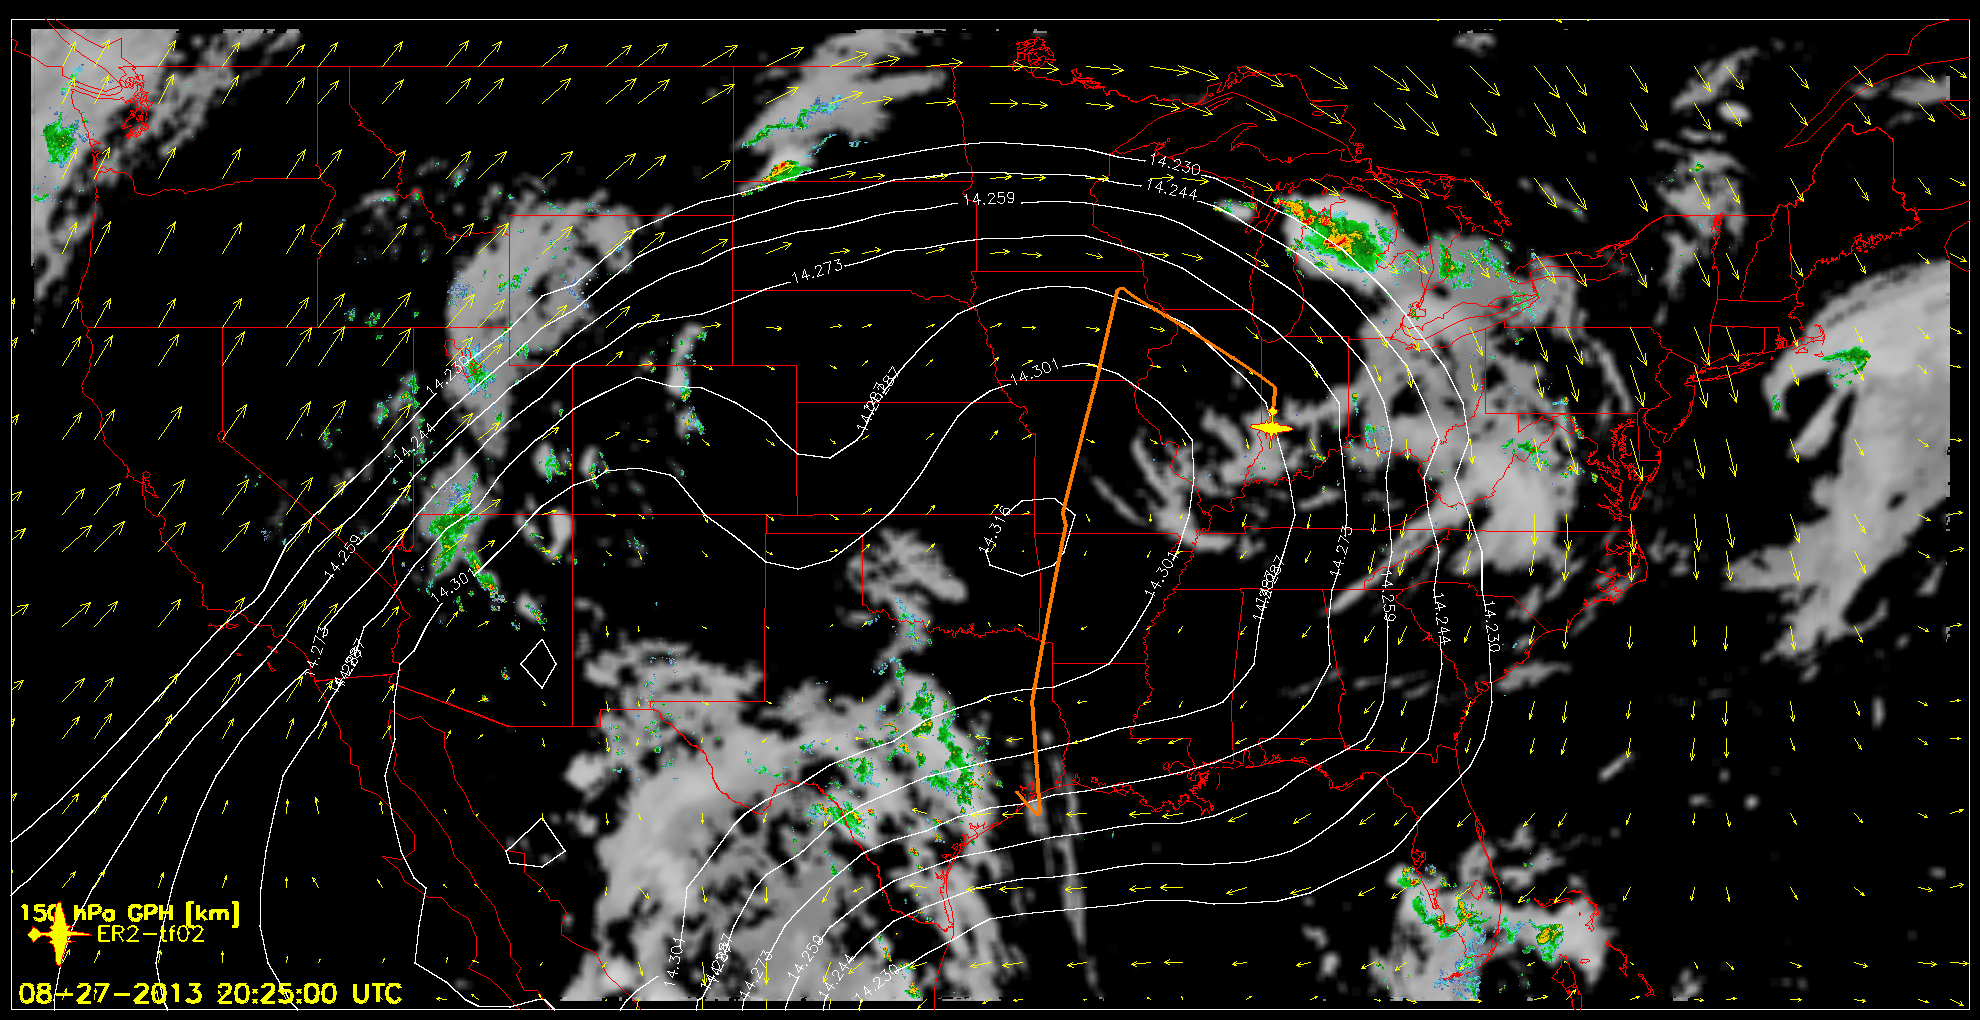Click the 14.316 contour label

(995, 528)
